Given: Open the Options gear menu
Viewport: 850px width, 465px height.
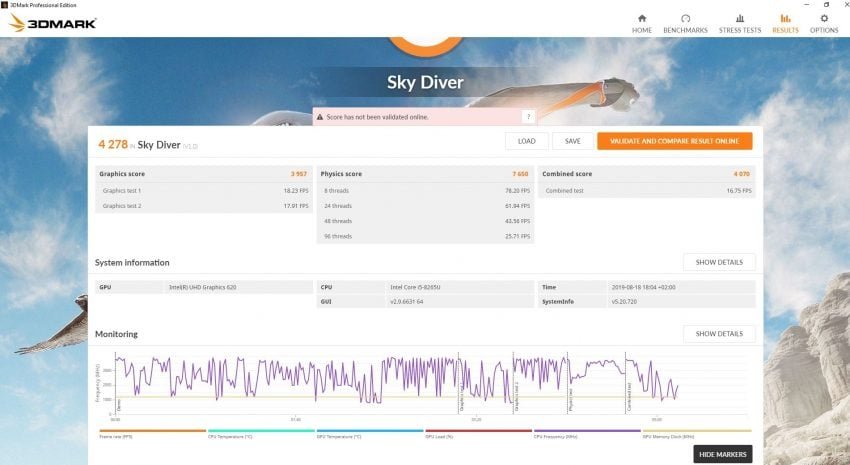Looking at the screenshot, I should click(x=824, y=23).
